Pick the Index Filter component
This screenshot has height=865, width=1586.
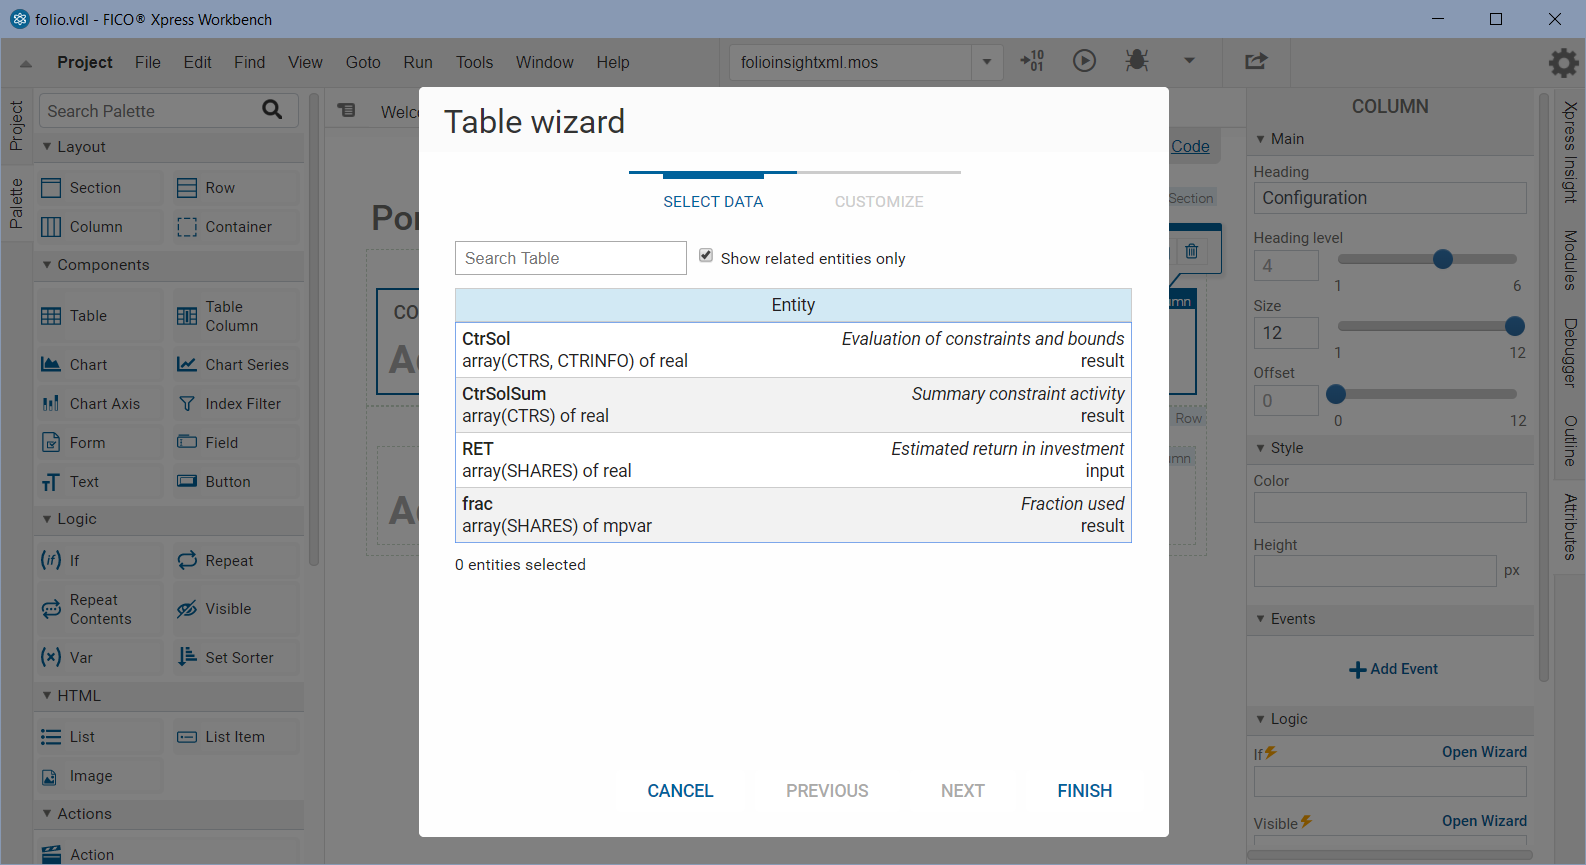(236, 404)
